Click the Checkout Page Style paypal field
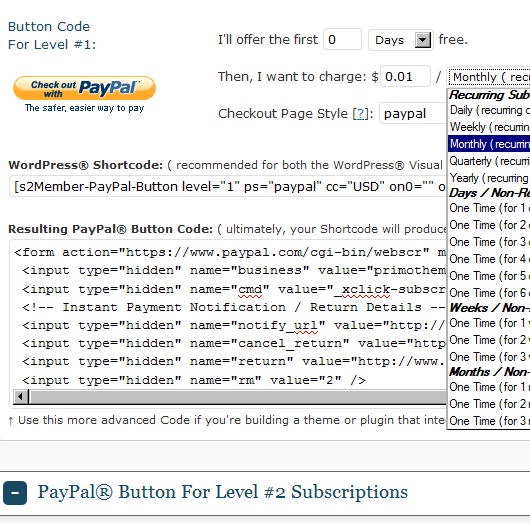The image size is (530, 530). tap(413, 114)
